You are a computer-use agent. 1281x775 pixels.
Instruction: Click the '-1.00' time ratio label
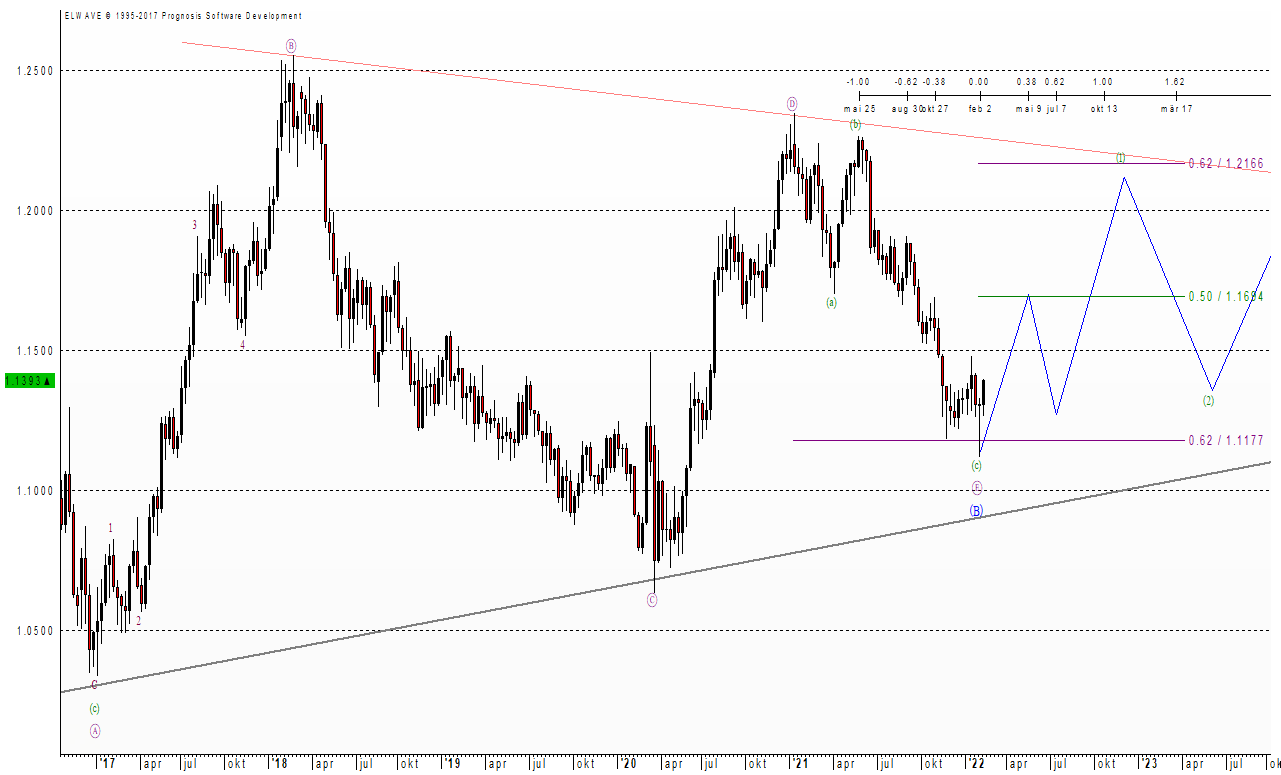[857, 82]
